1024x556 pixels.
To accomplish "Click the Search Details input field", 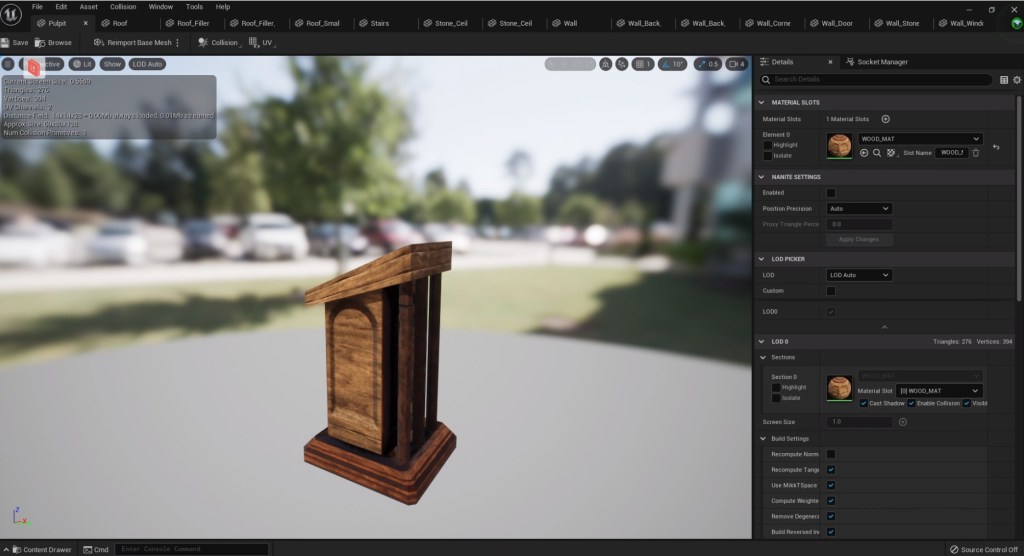I will coord(880,80).
